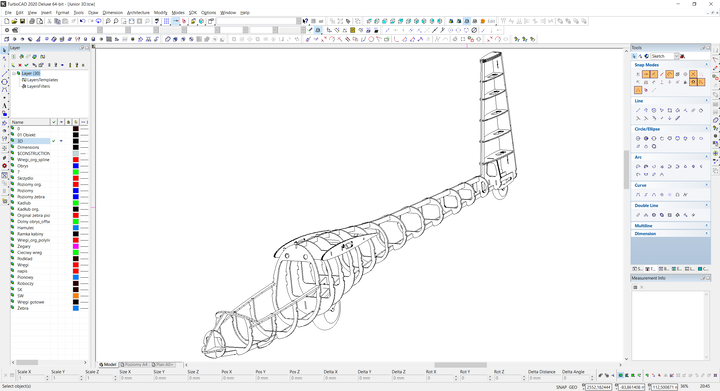Toggle the highlighted arc snap mode button
This screenshot has height=391, width=720.
(x=669, y=74)
